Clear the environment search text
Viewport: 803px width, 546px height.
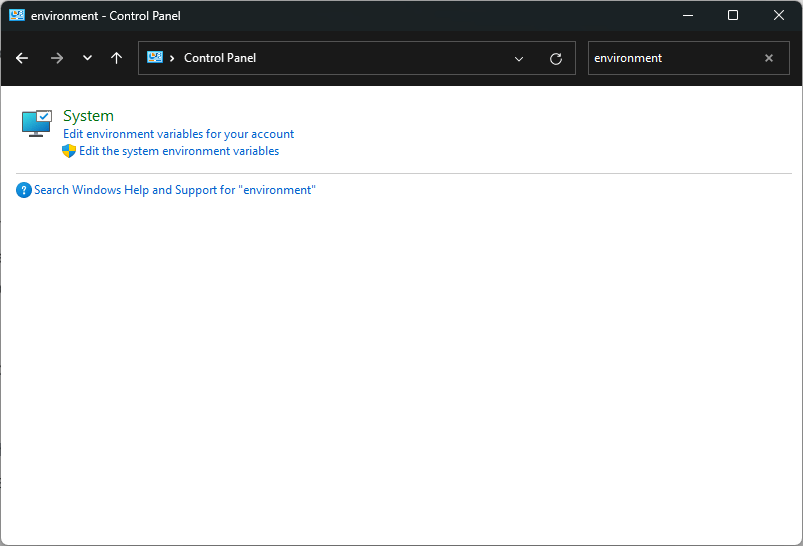tap(769, 58)
